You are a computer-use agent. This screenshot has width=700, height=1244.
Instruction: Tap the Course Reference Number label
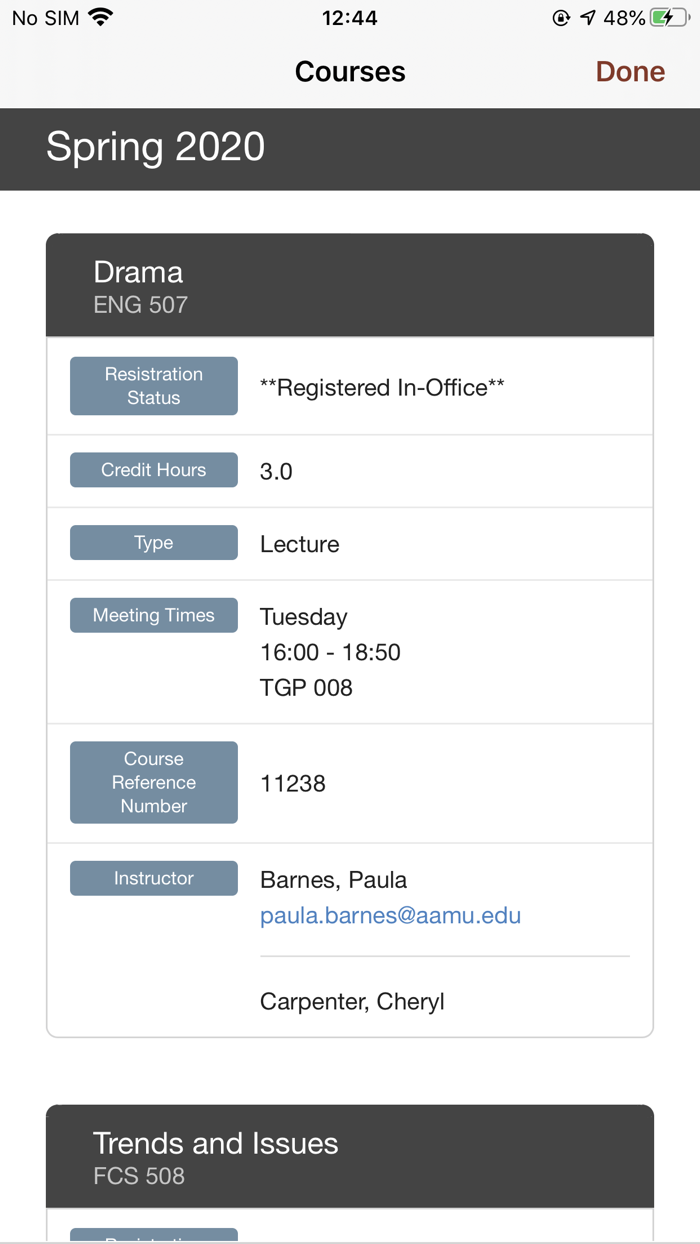pyautogui.click(x=154, y=782)
